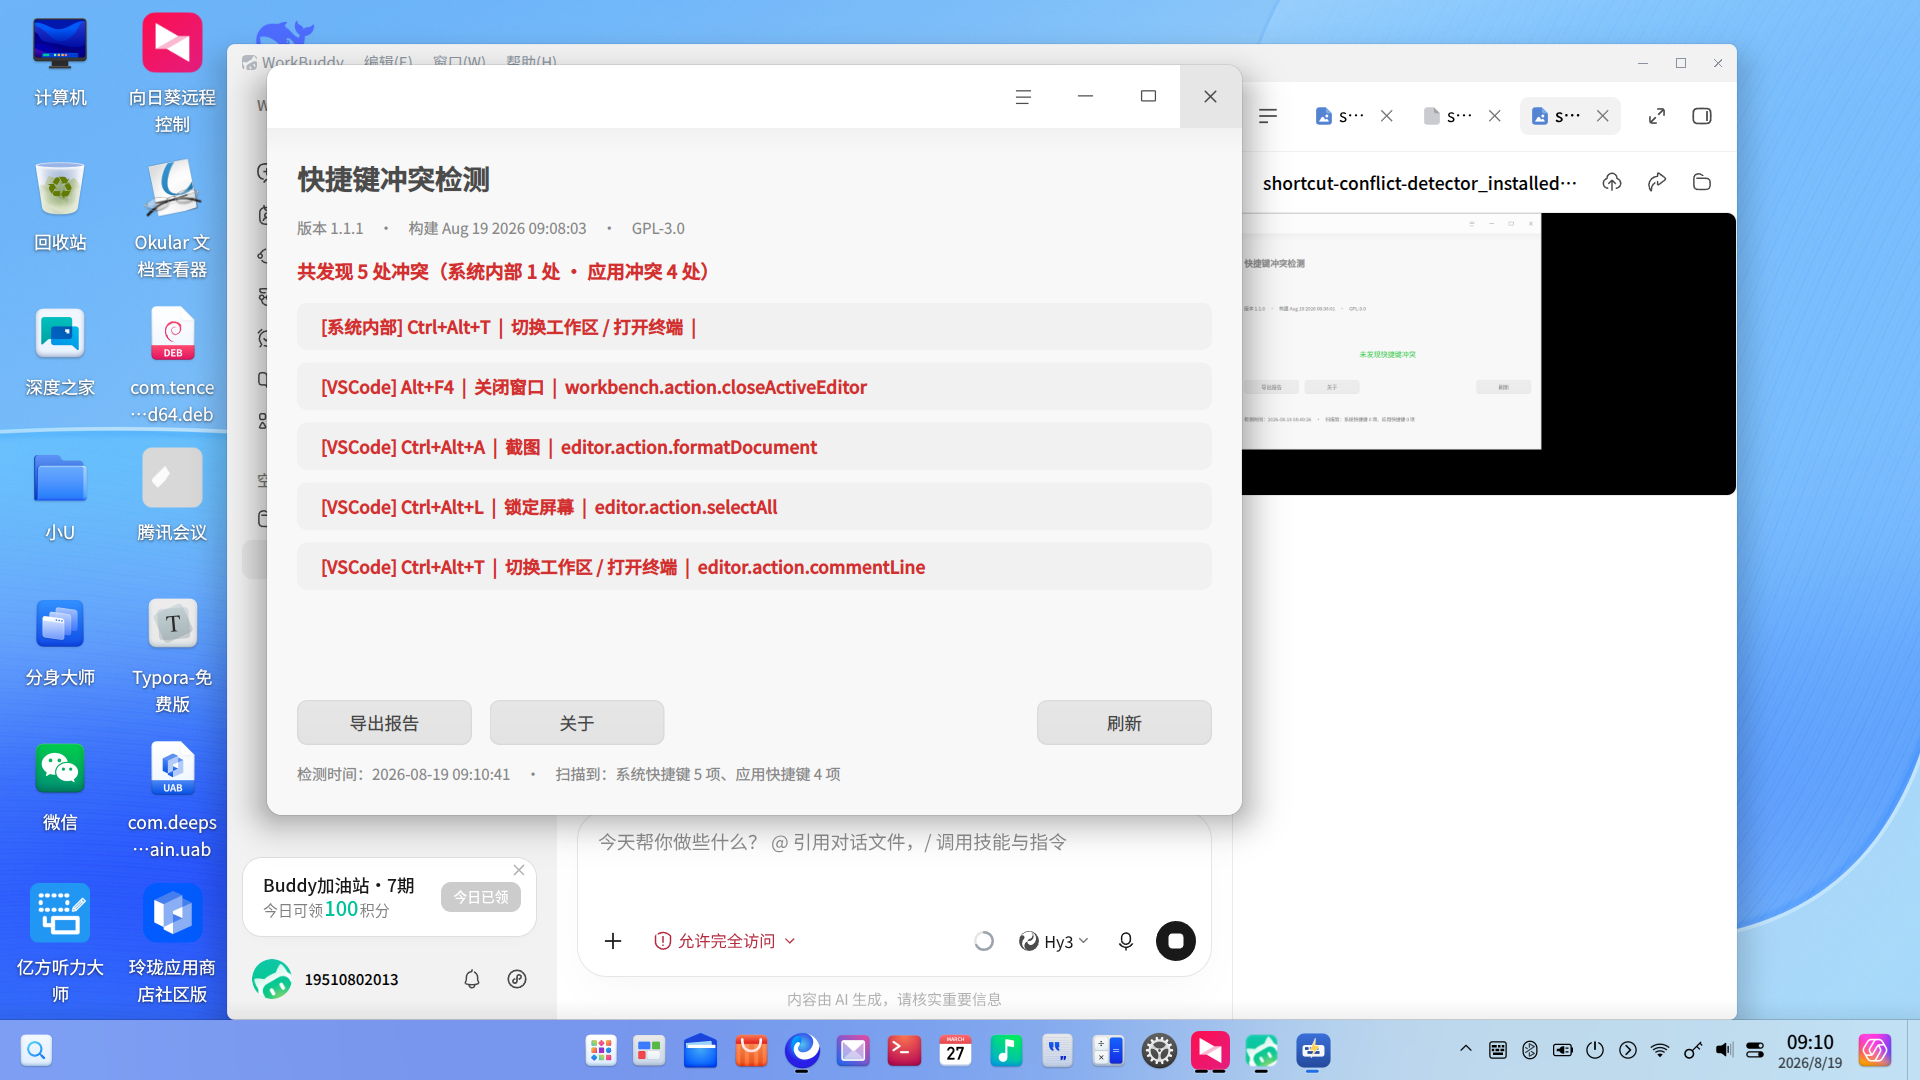
Task: Open the system settings gear in the dock
Action: [x=1159, y=1050]
